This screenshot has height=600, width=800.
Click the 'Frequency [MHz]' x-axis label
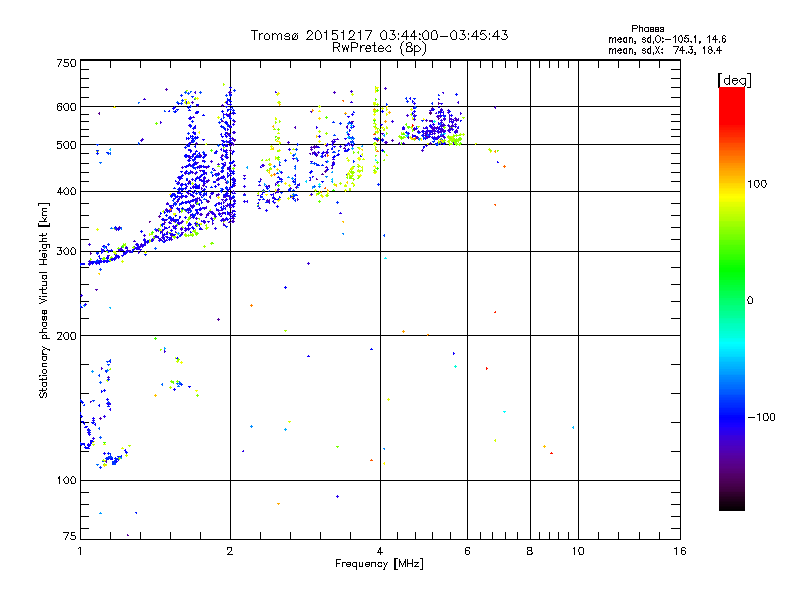pyautogui.click(x=379, y=564)
